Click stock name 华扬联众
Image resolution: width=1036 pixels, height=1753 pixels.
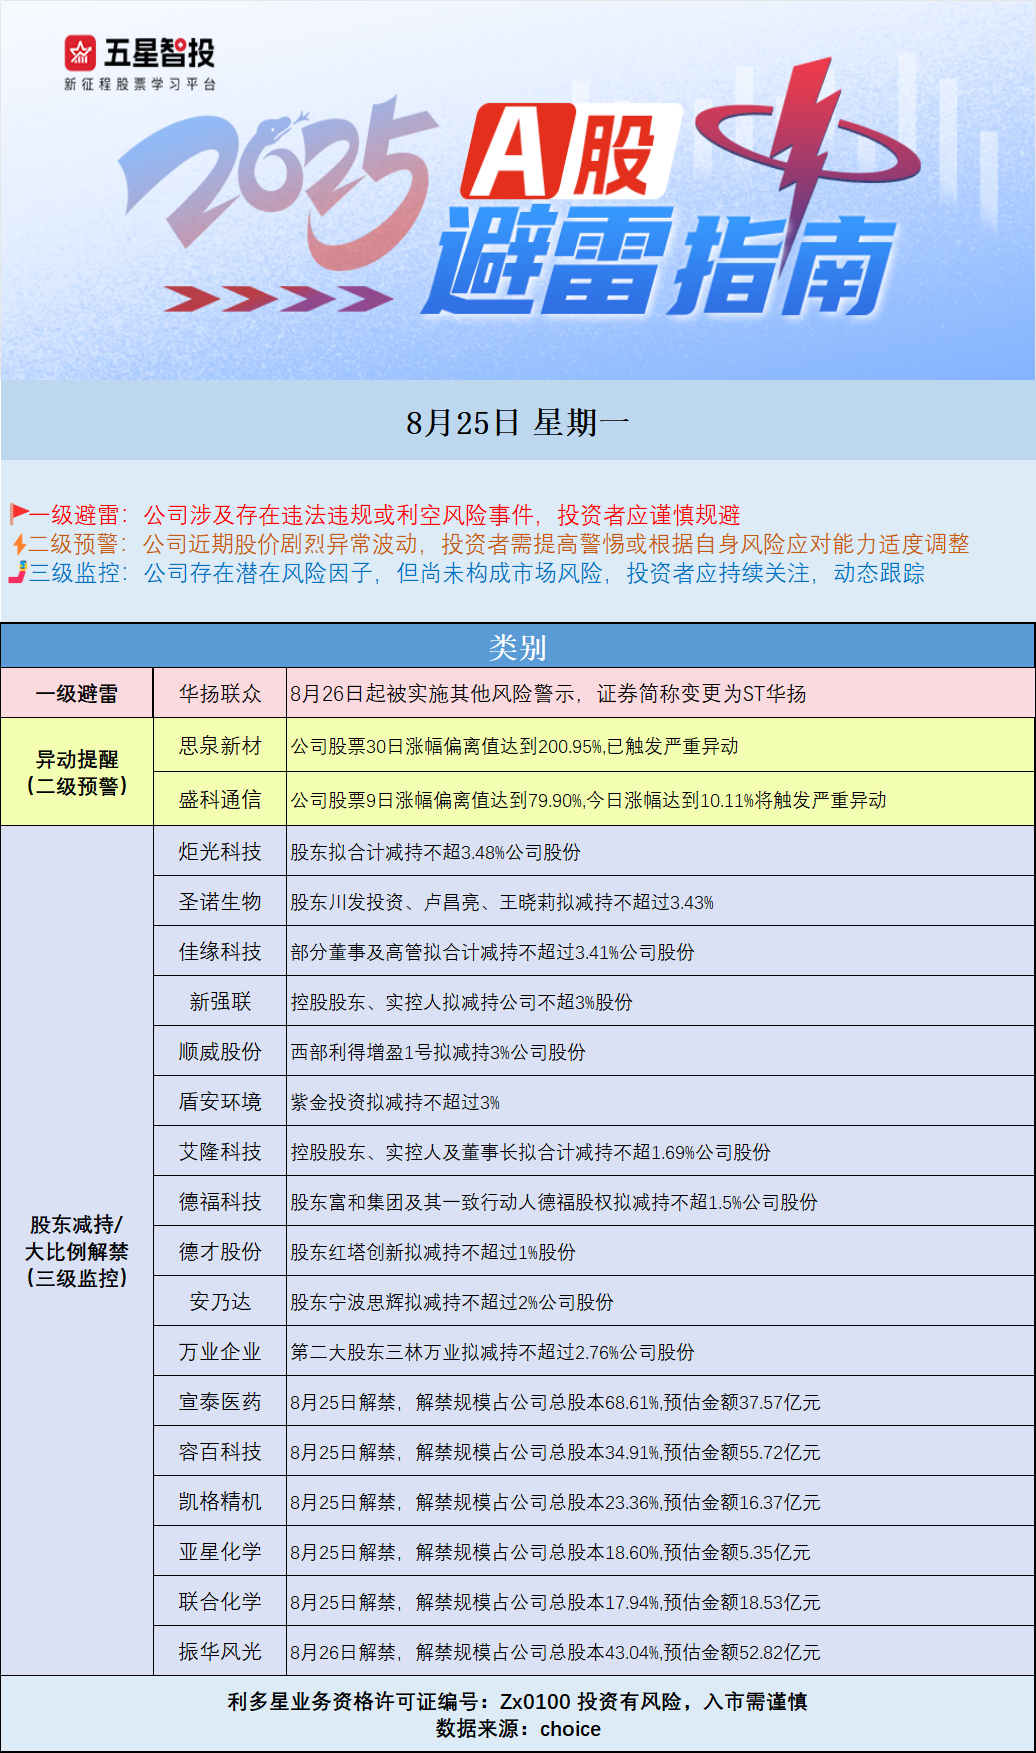[x=220, y=693]
